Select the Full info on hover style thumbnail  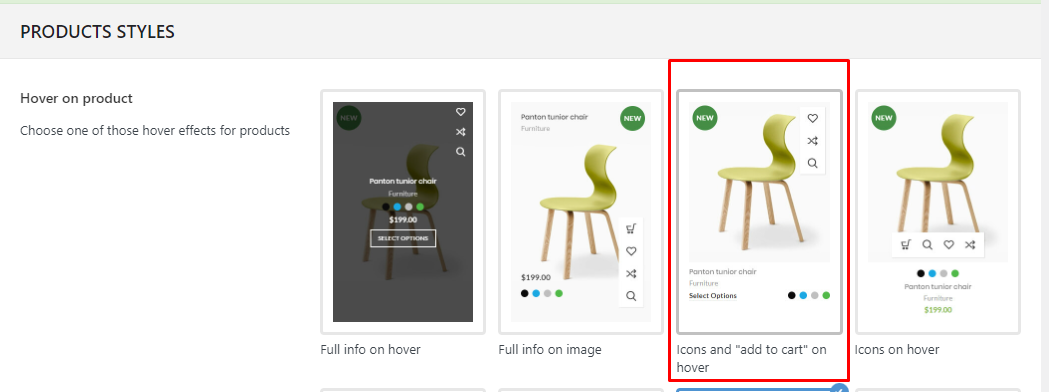(403, 212)
